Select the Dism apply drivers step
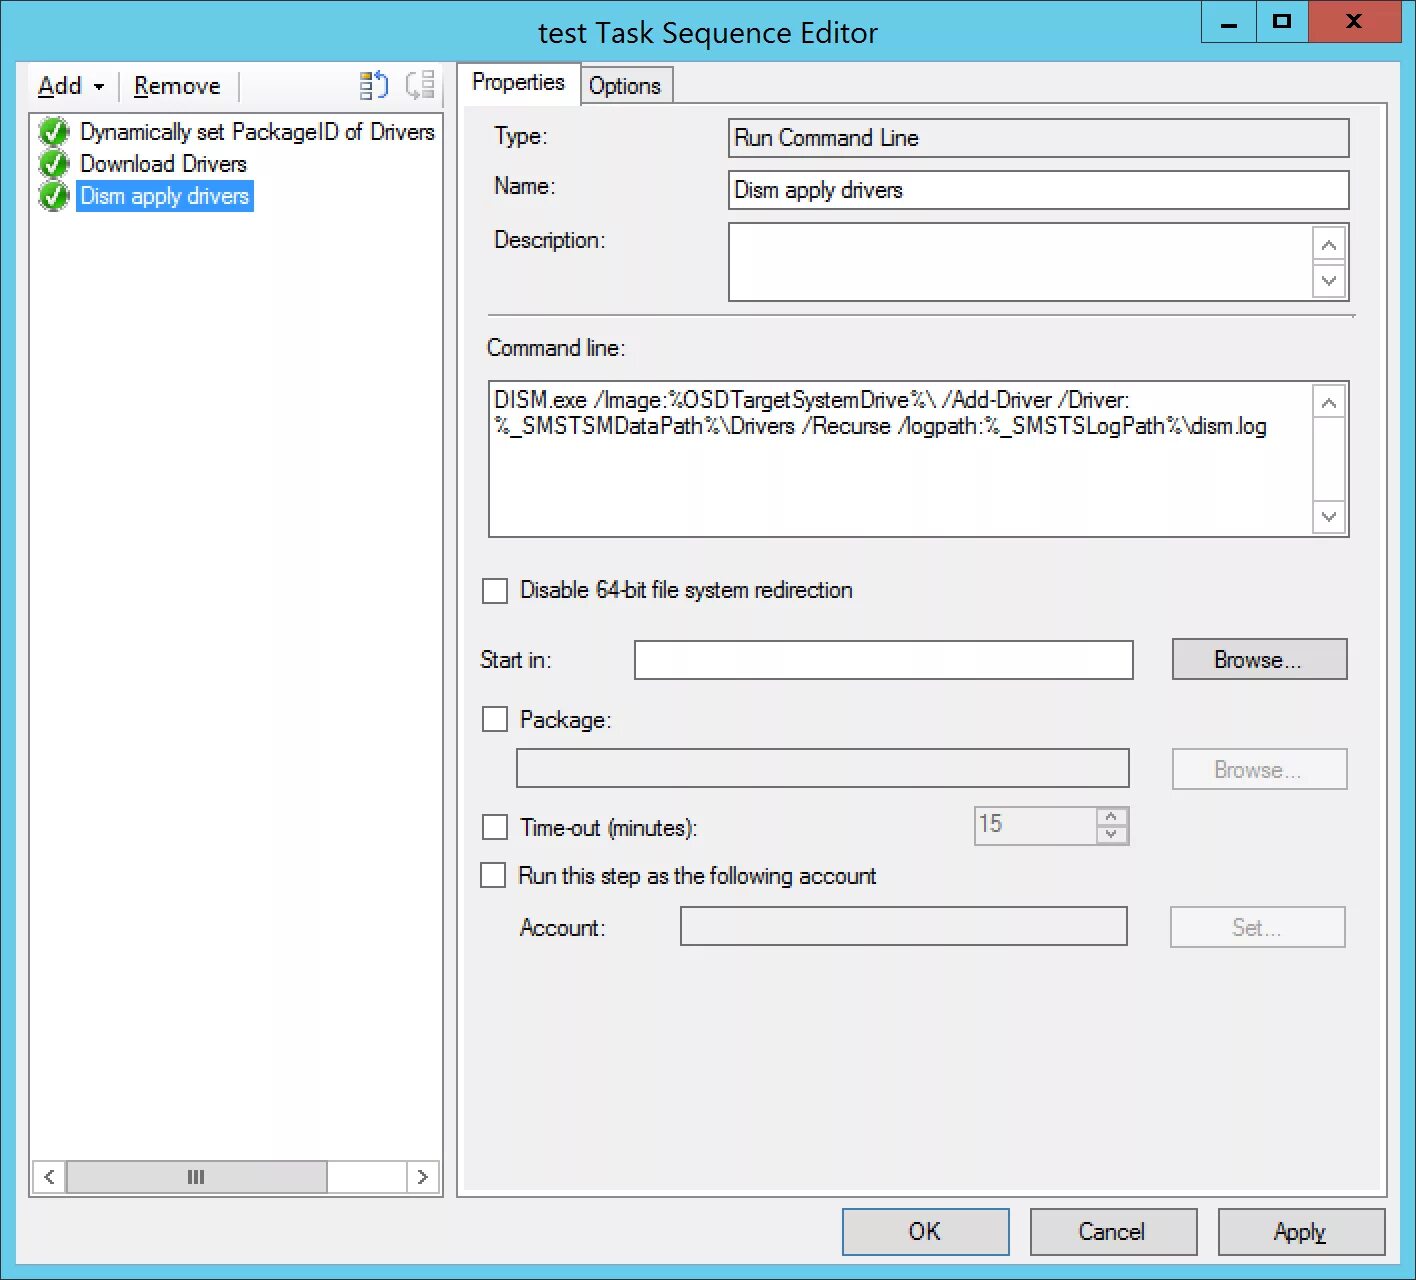The width and height of the screenshot is (1416, 1280). pos(165,196)
